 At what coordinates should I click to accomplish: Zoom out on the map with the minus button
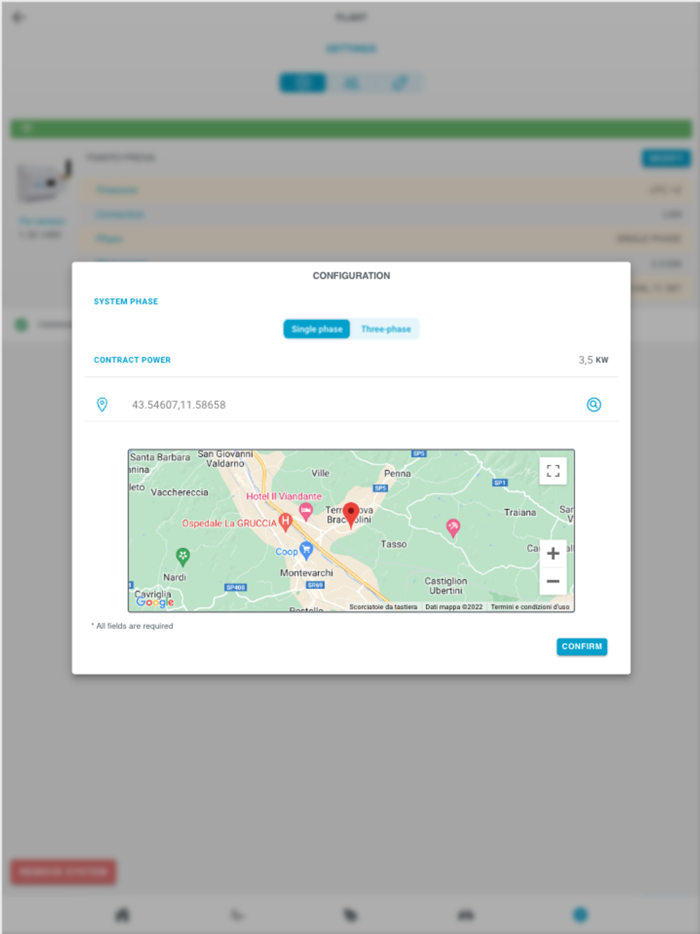pos(553,581)
